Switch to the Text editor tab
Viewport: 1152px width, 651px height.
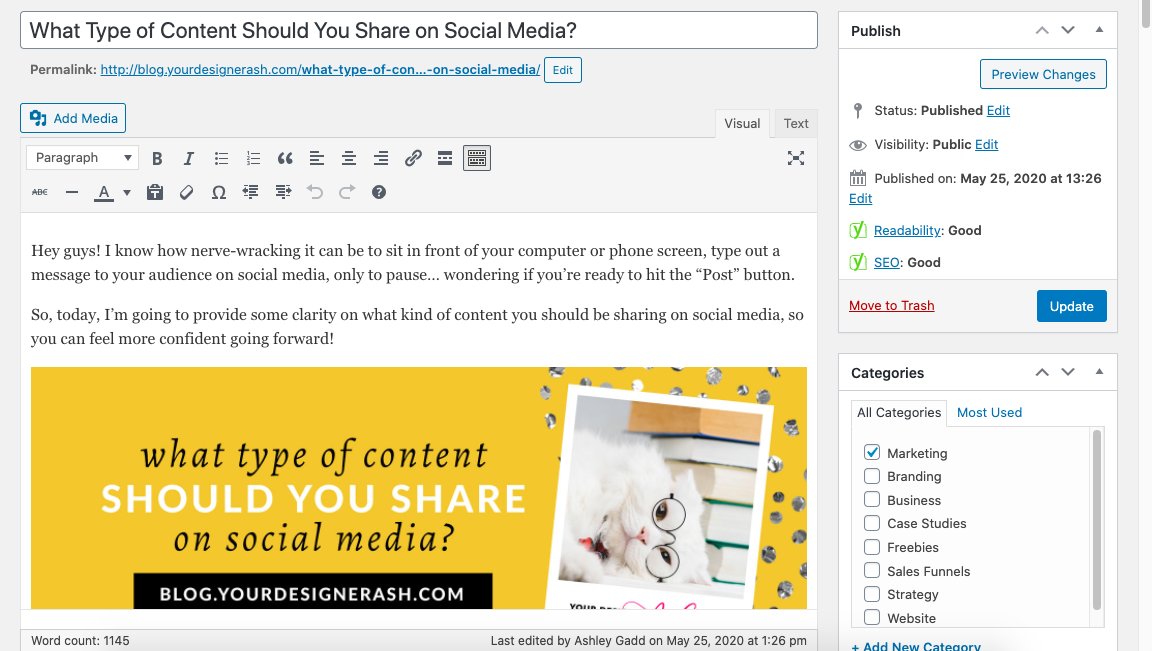[x=796, y=123]
